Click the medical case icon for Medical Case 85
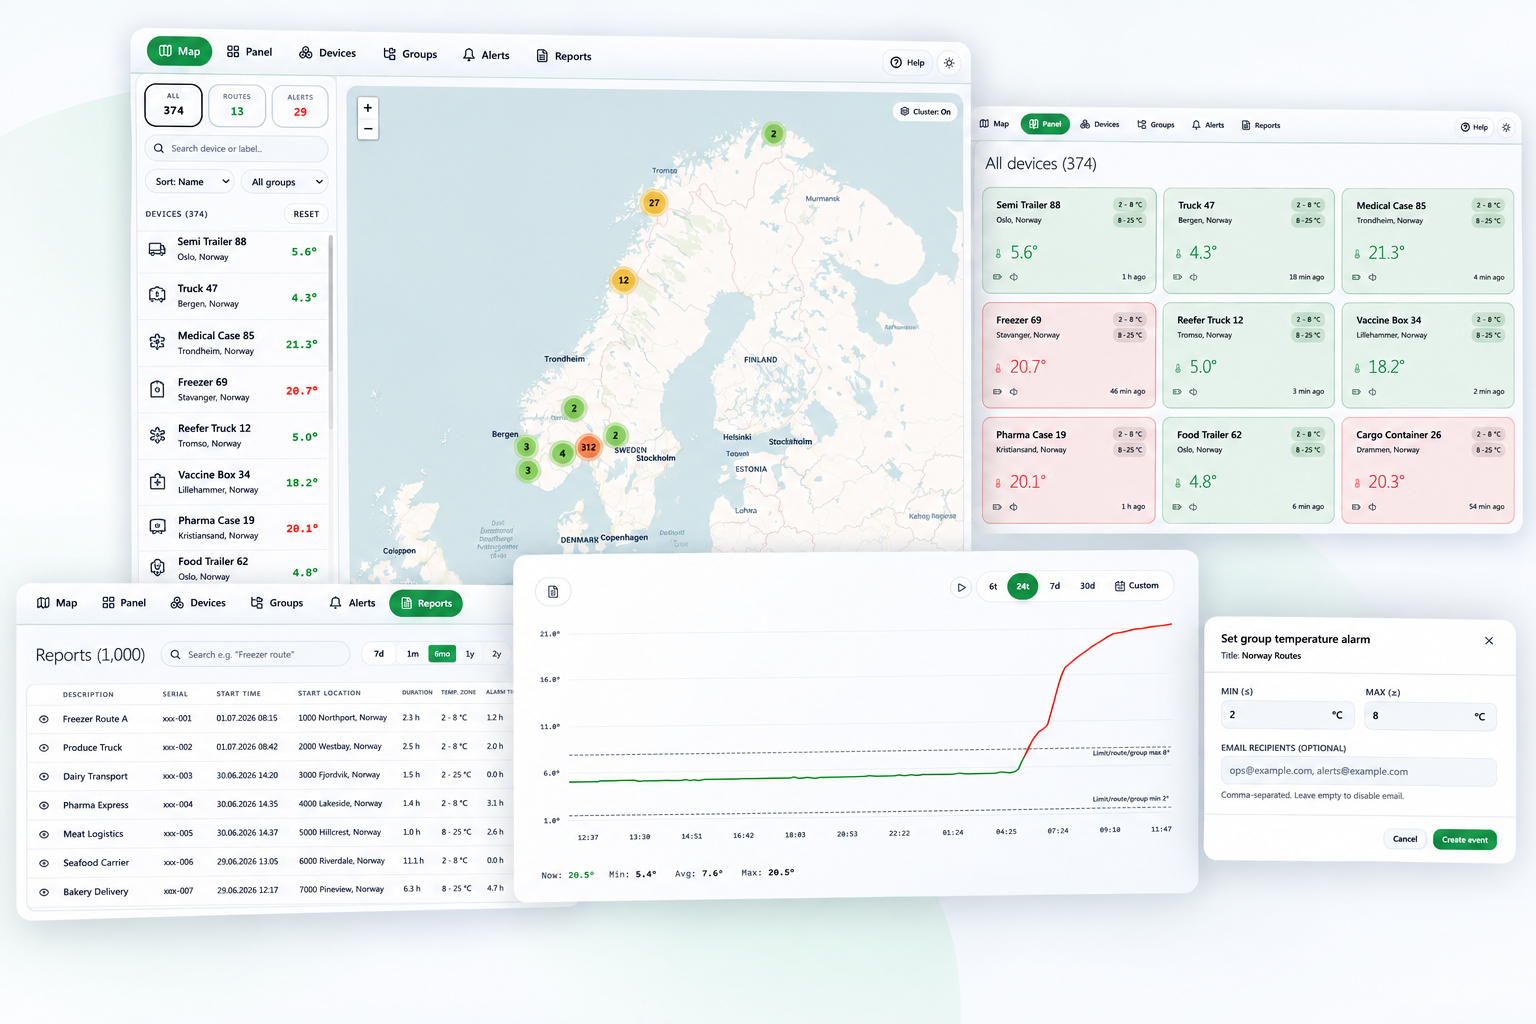Screen dimensions: 1536x1024 pos(157,342)
